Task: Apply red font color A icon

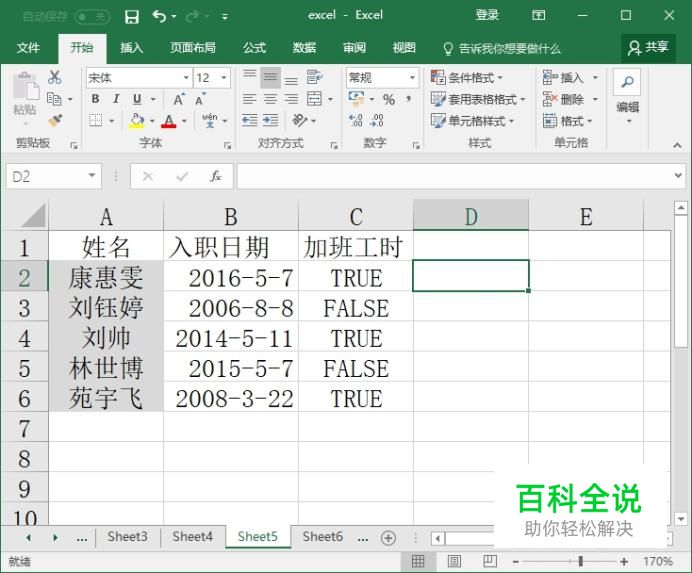Action: point(169,121)
